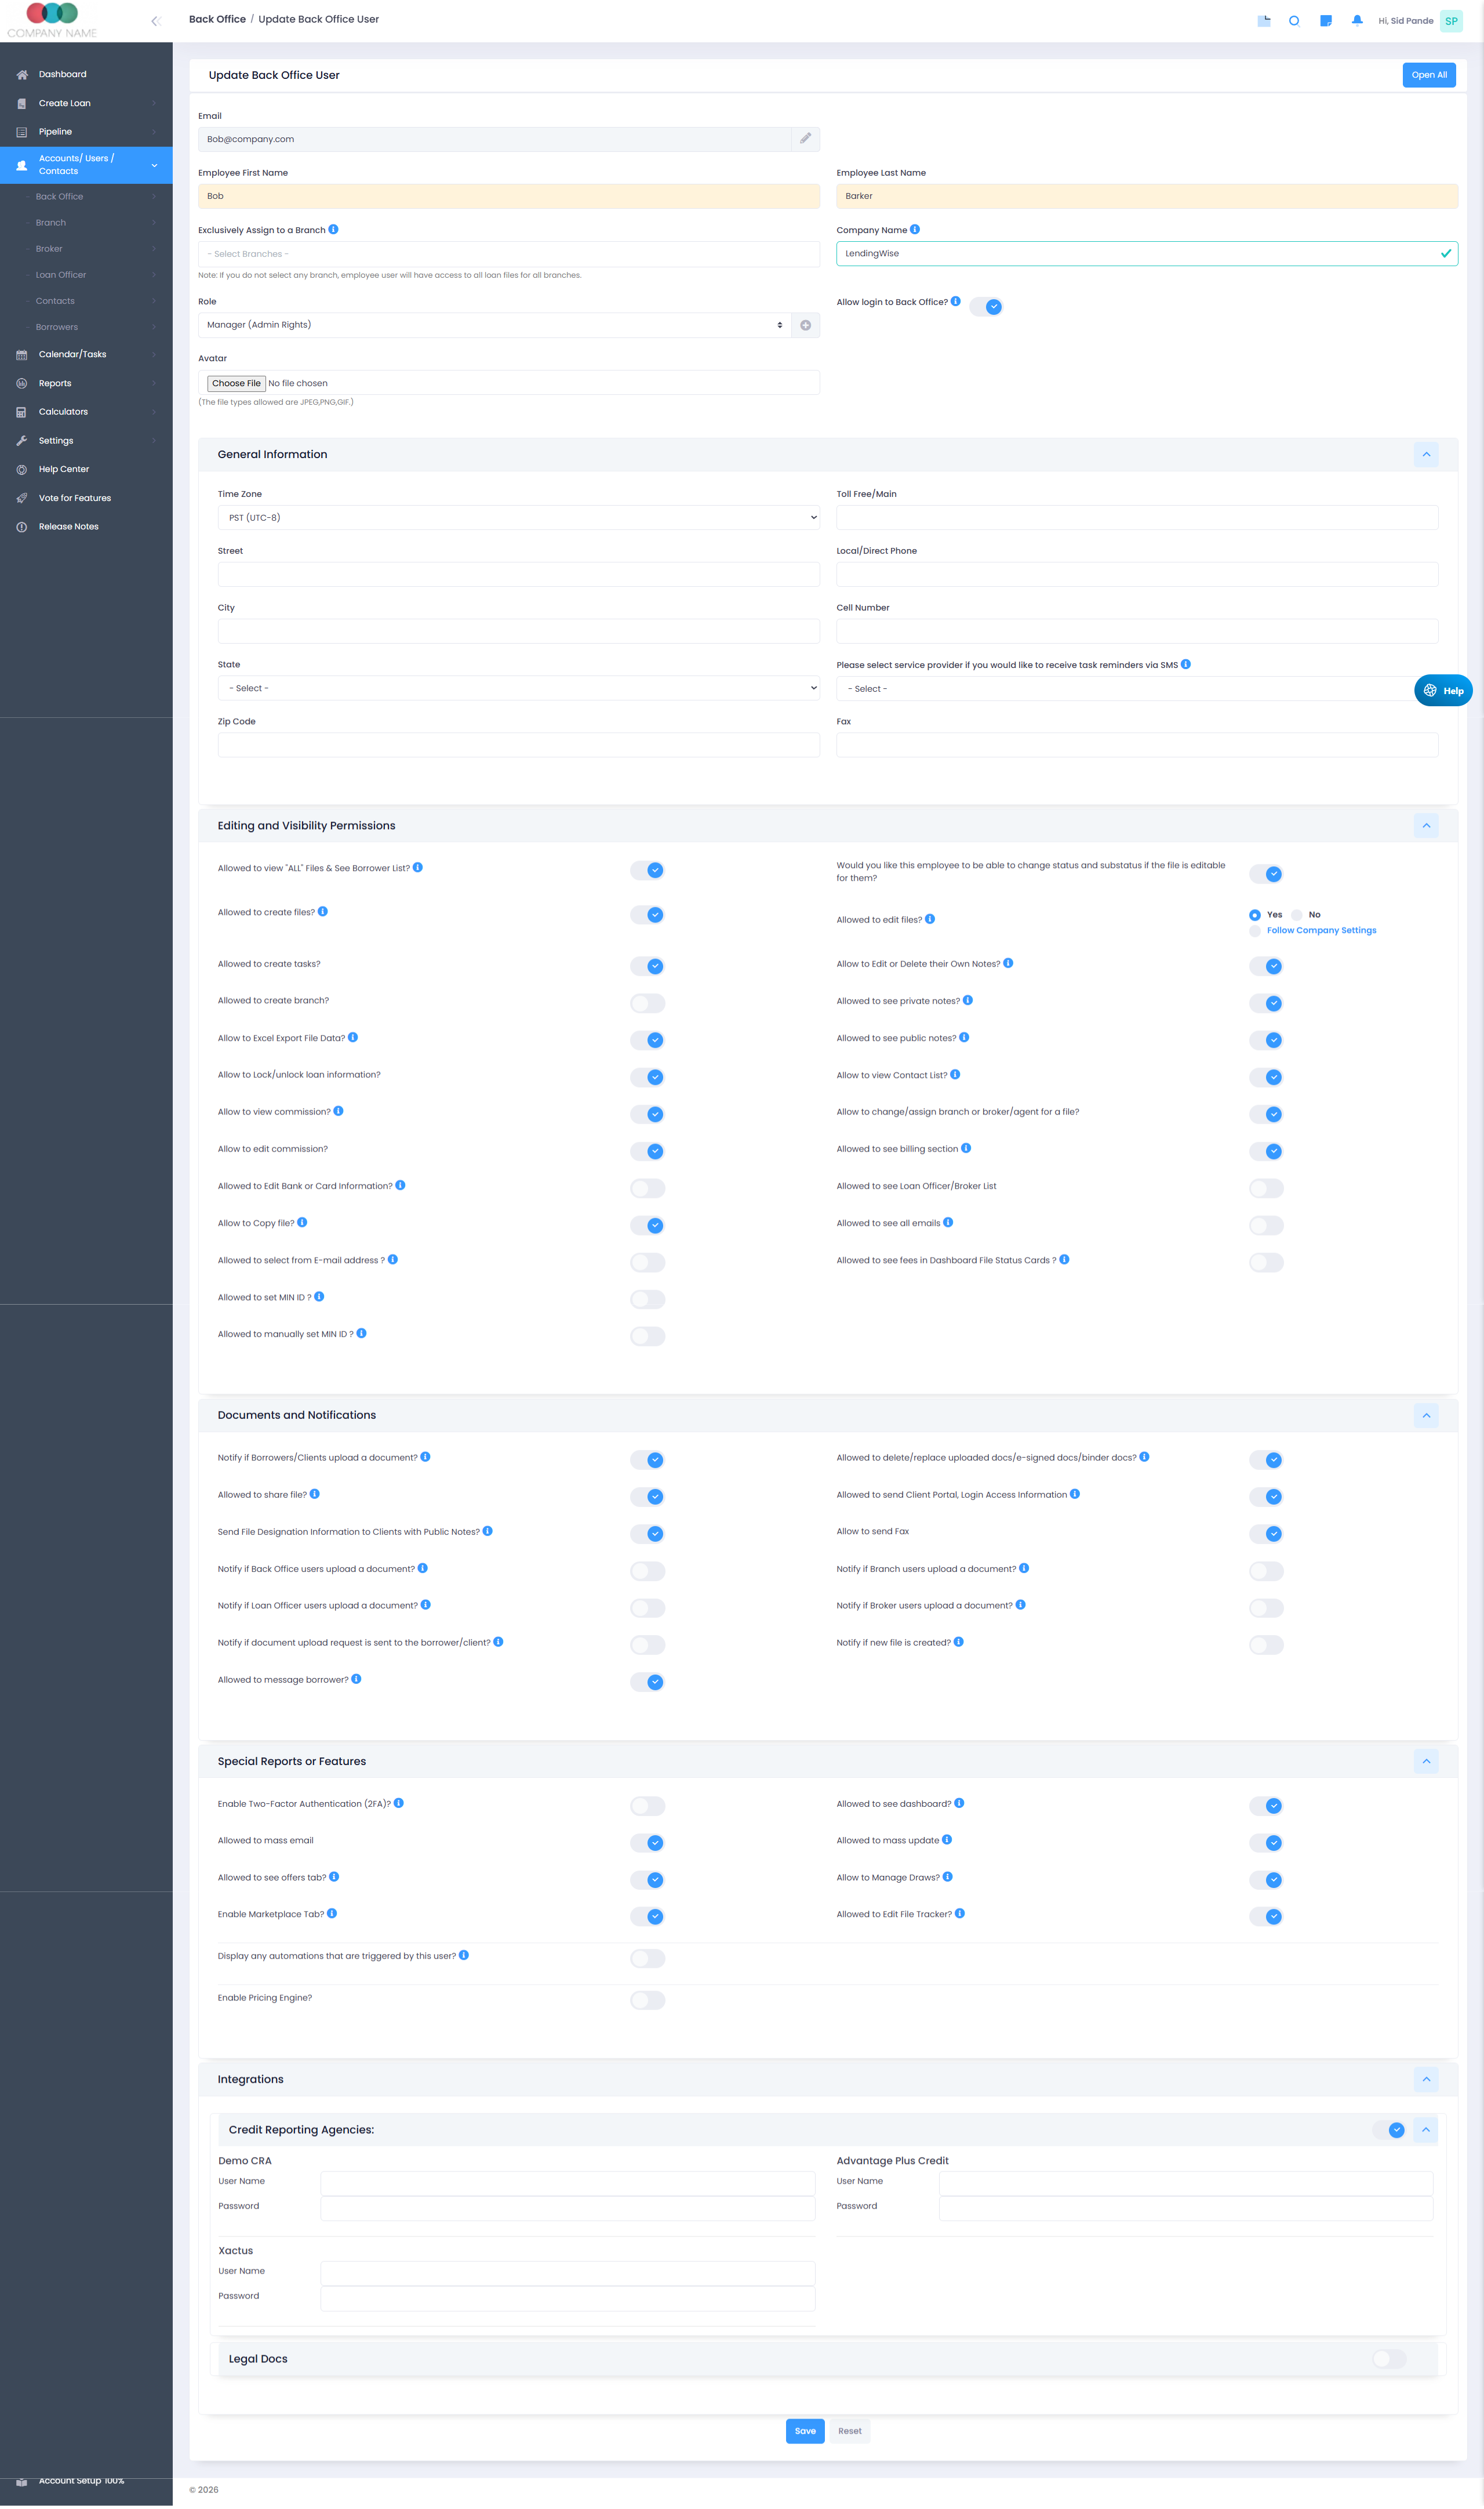This screenshot has height=2509, width=1484.
Task: Click the Cell Number input field
Action: coord(1136,631)
